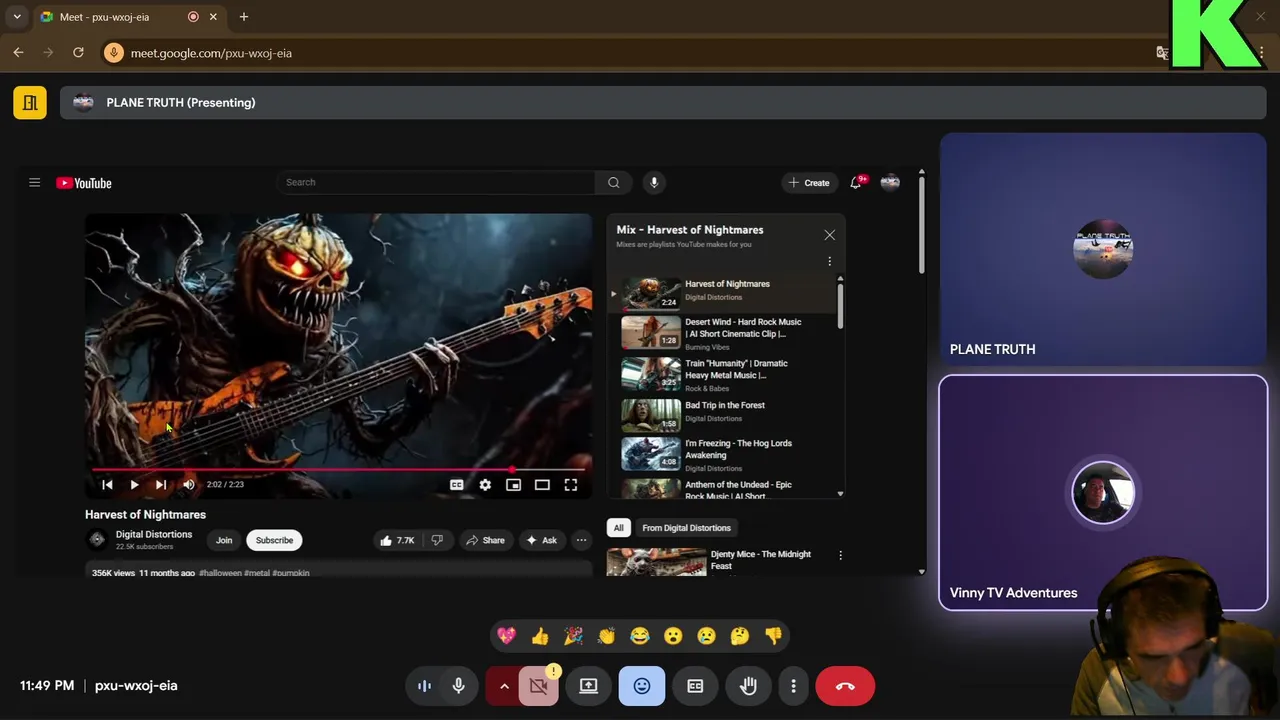1280x720 pixels.
Task: Open the Mix playlist three-dot menu
Action: 829,262
